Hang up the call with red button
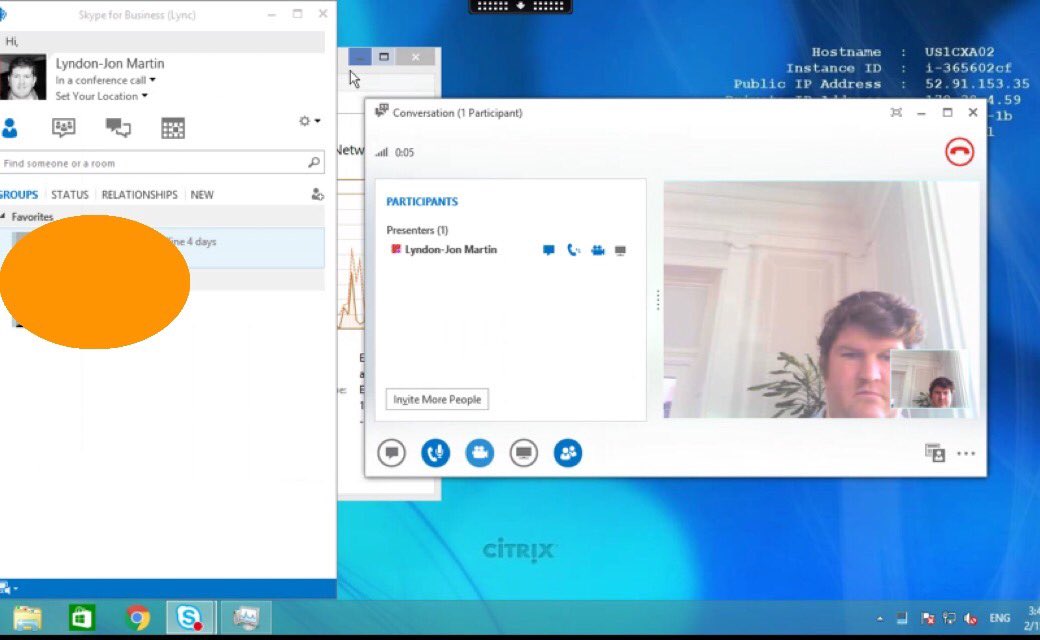1040x640 pixels. (959, 152)
